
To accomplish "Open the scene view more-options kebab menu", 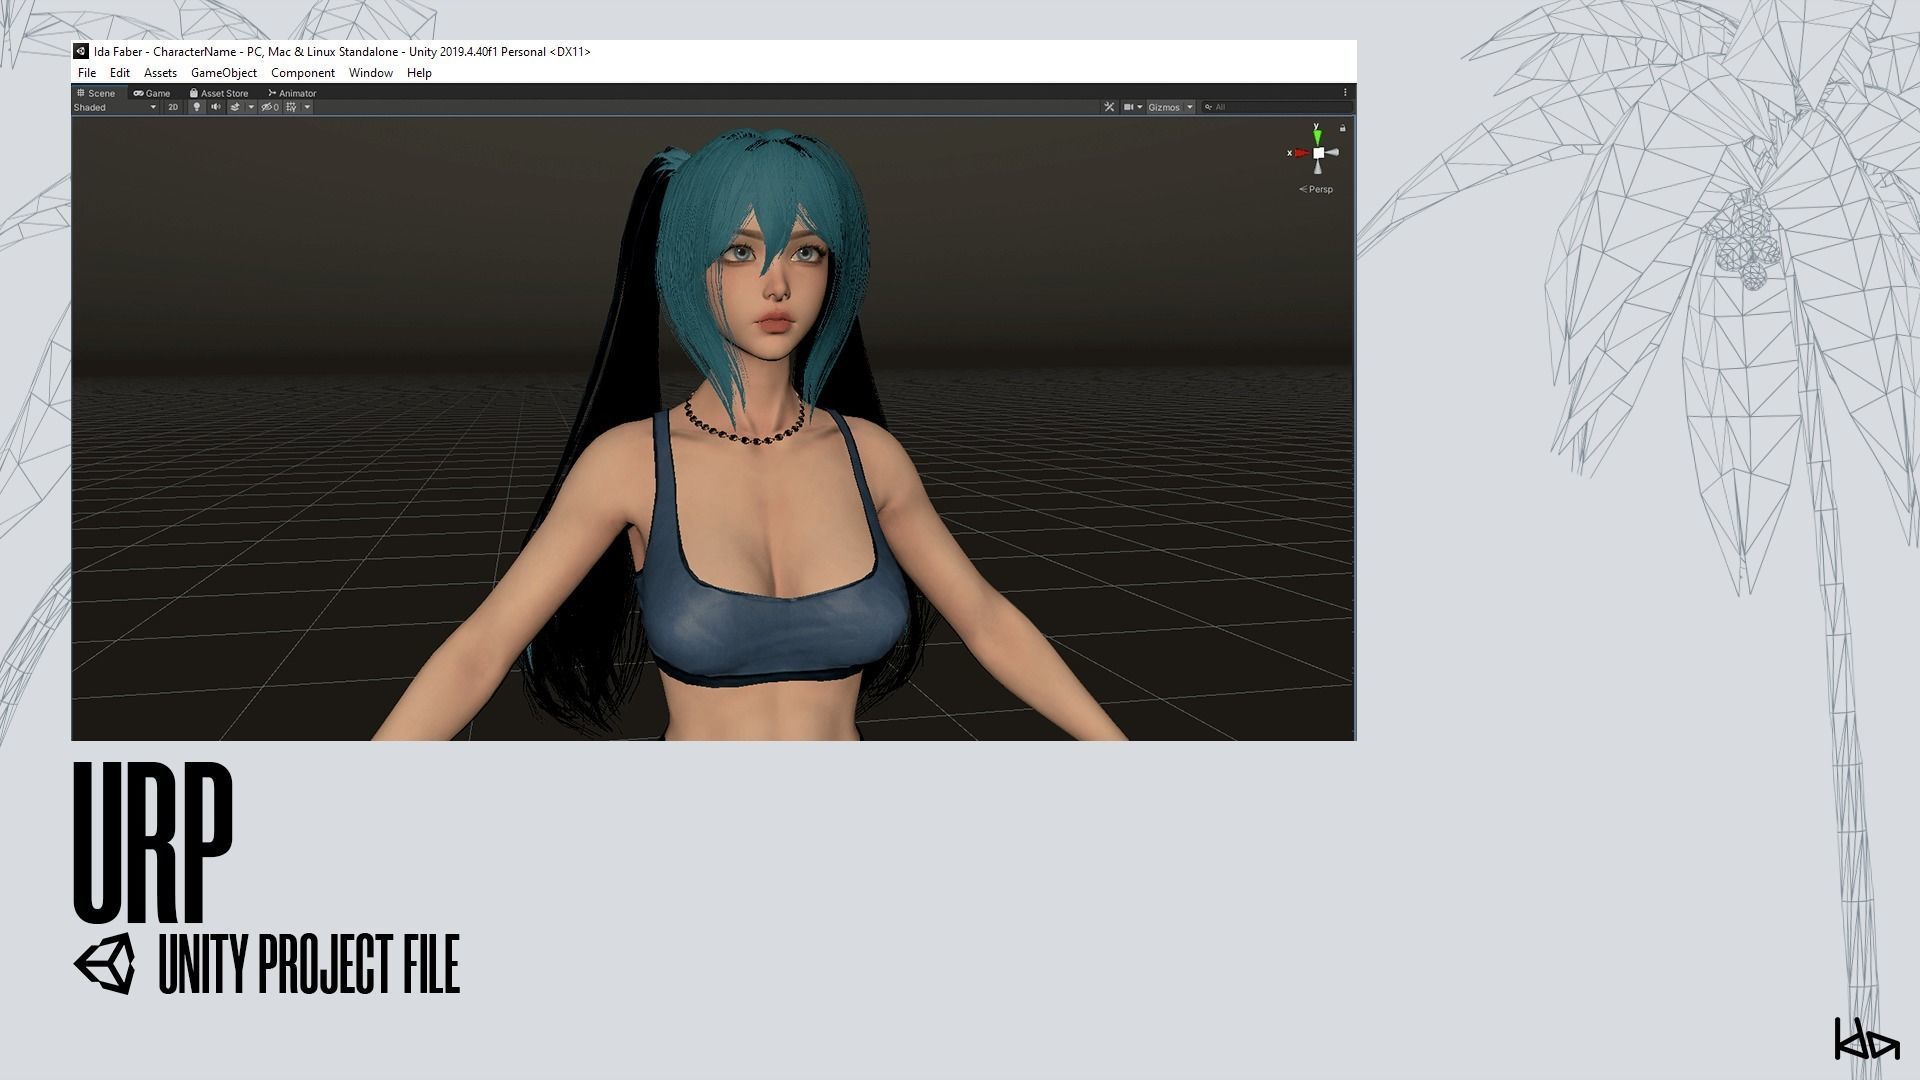I will point(1345,92).
